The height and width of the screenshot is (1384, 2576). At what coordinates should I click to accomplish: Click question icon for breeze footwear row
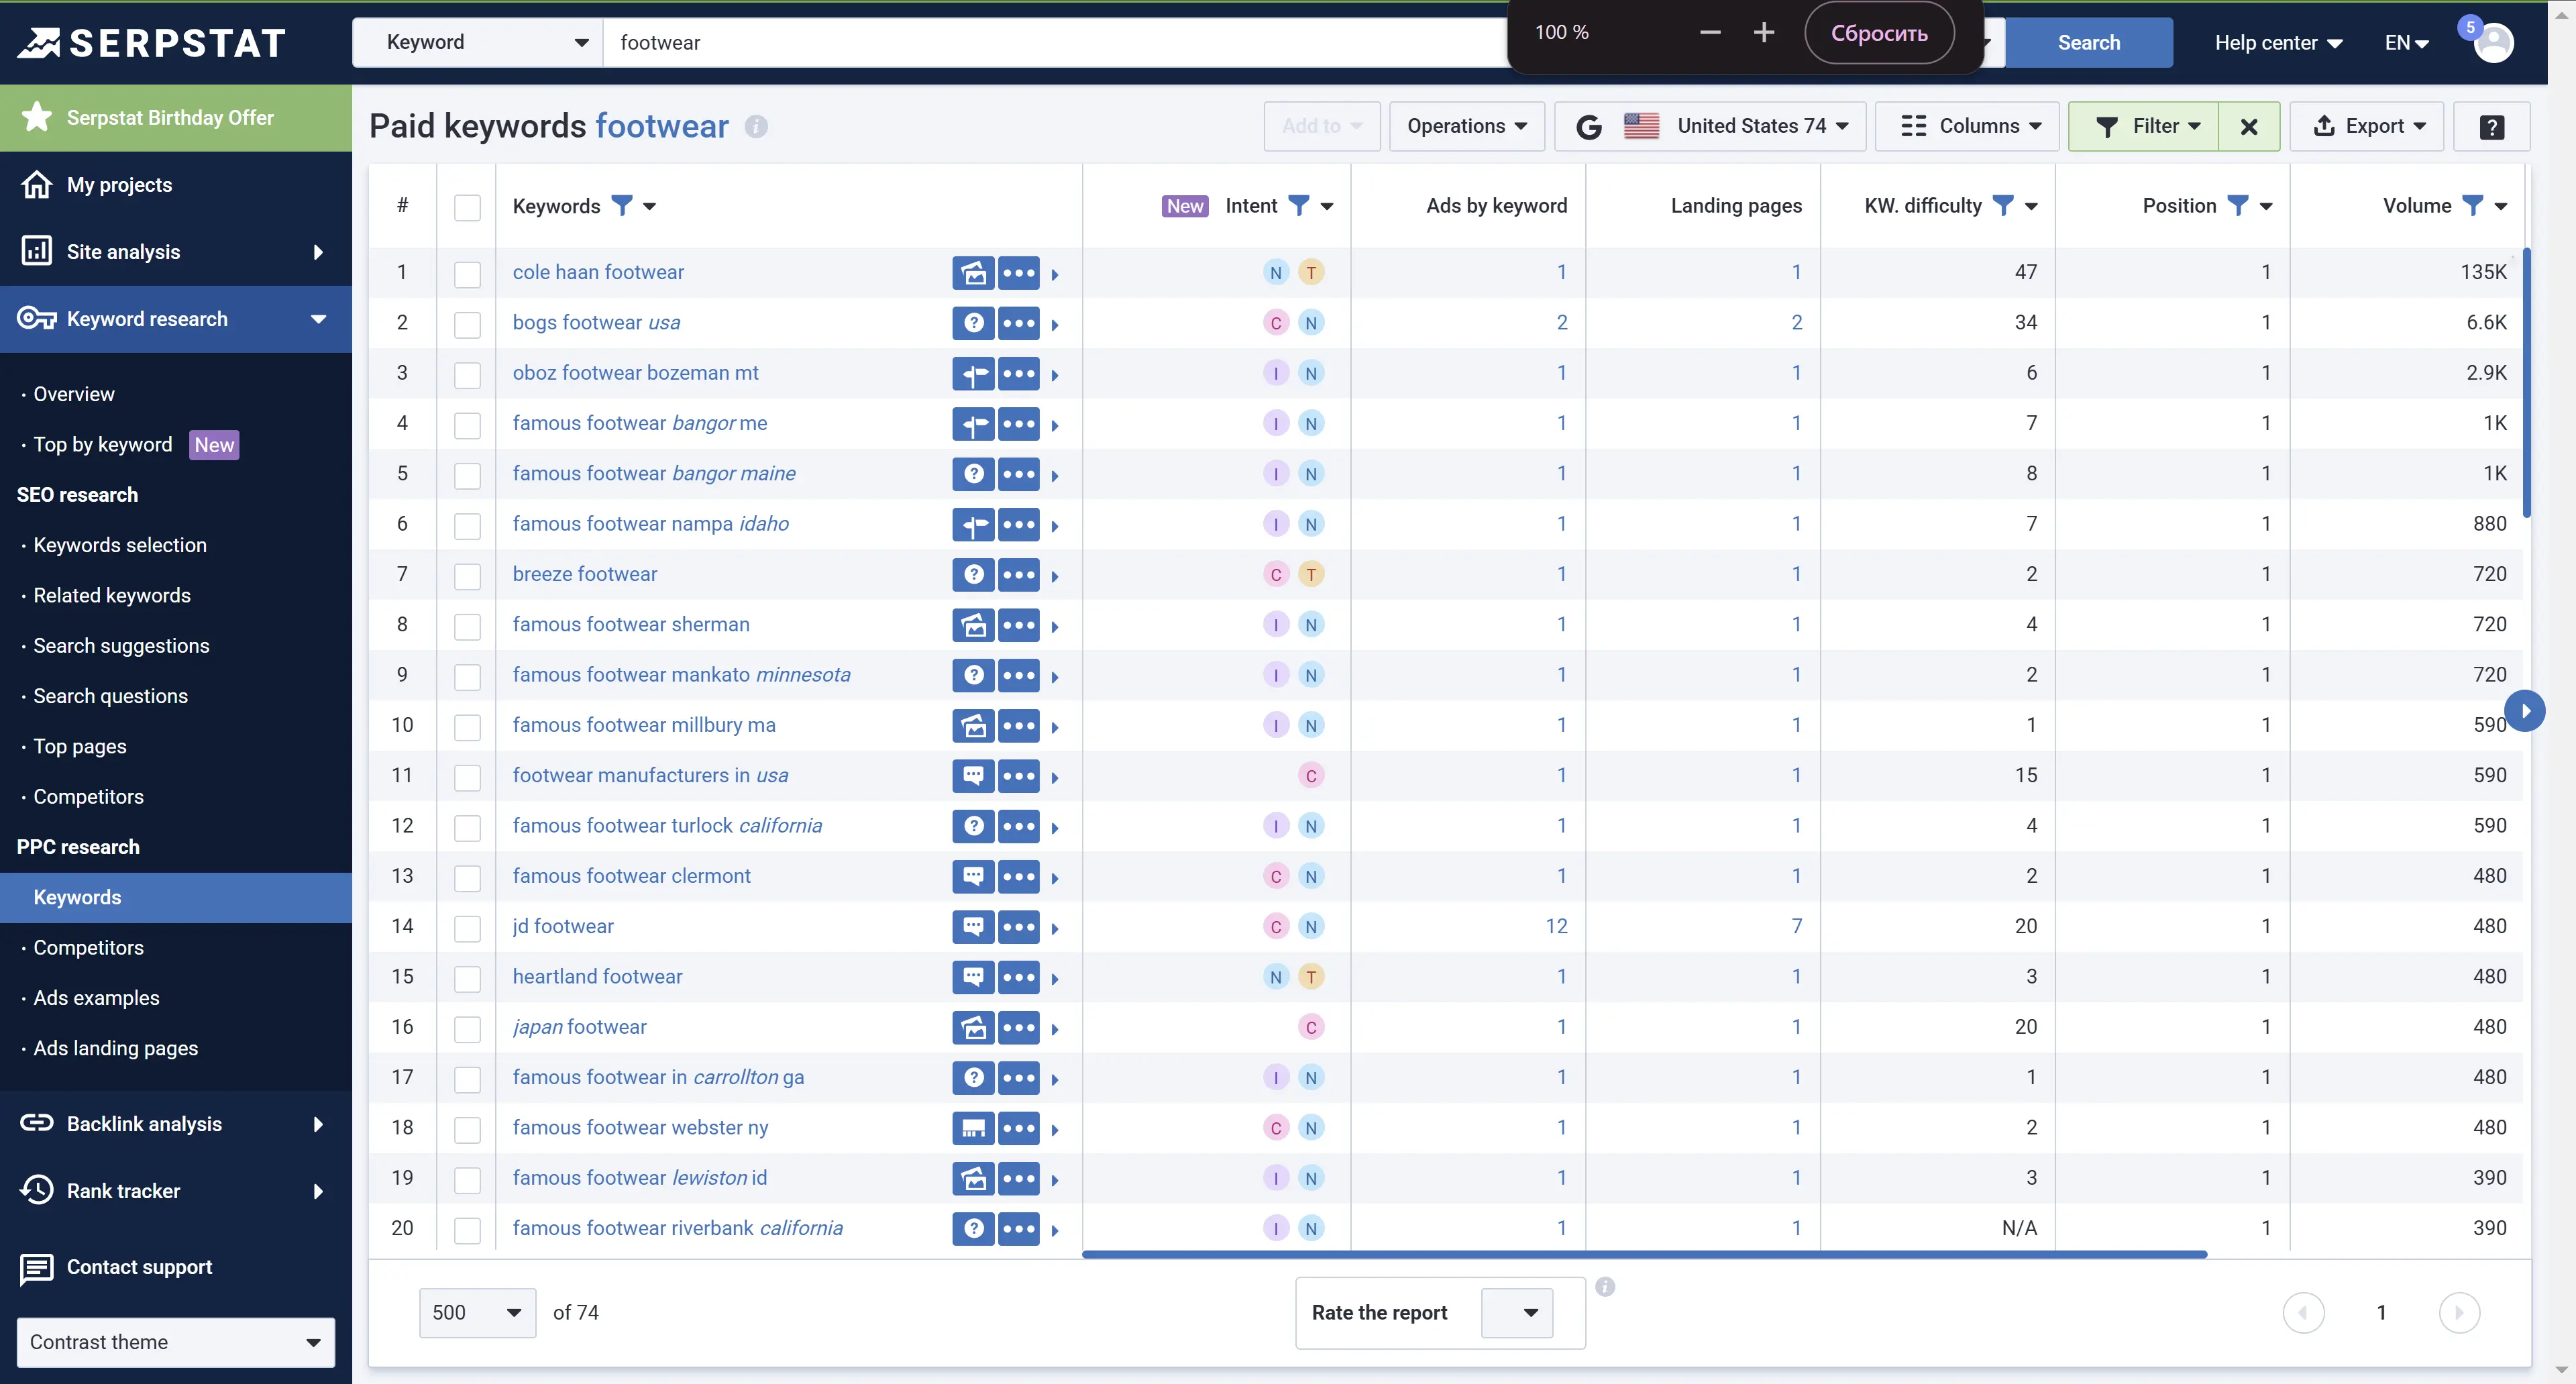pyautogui.click(x=973, y=574)
